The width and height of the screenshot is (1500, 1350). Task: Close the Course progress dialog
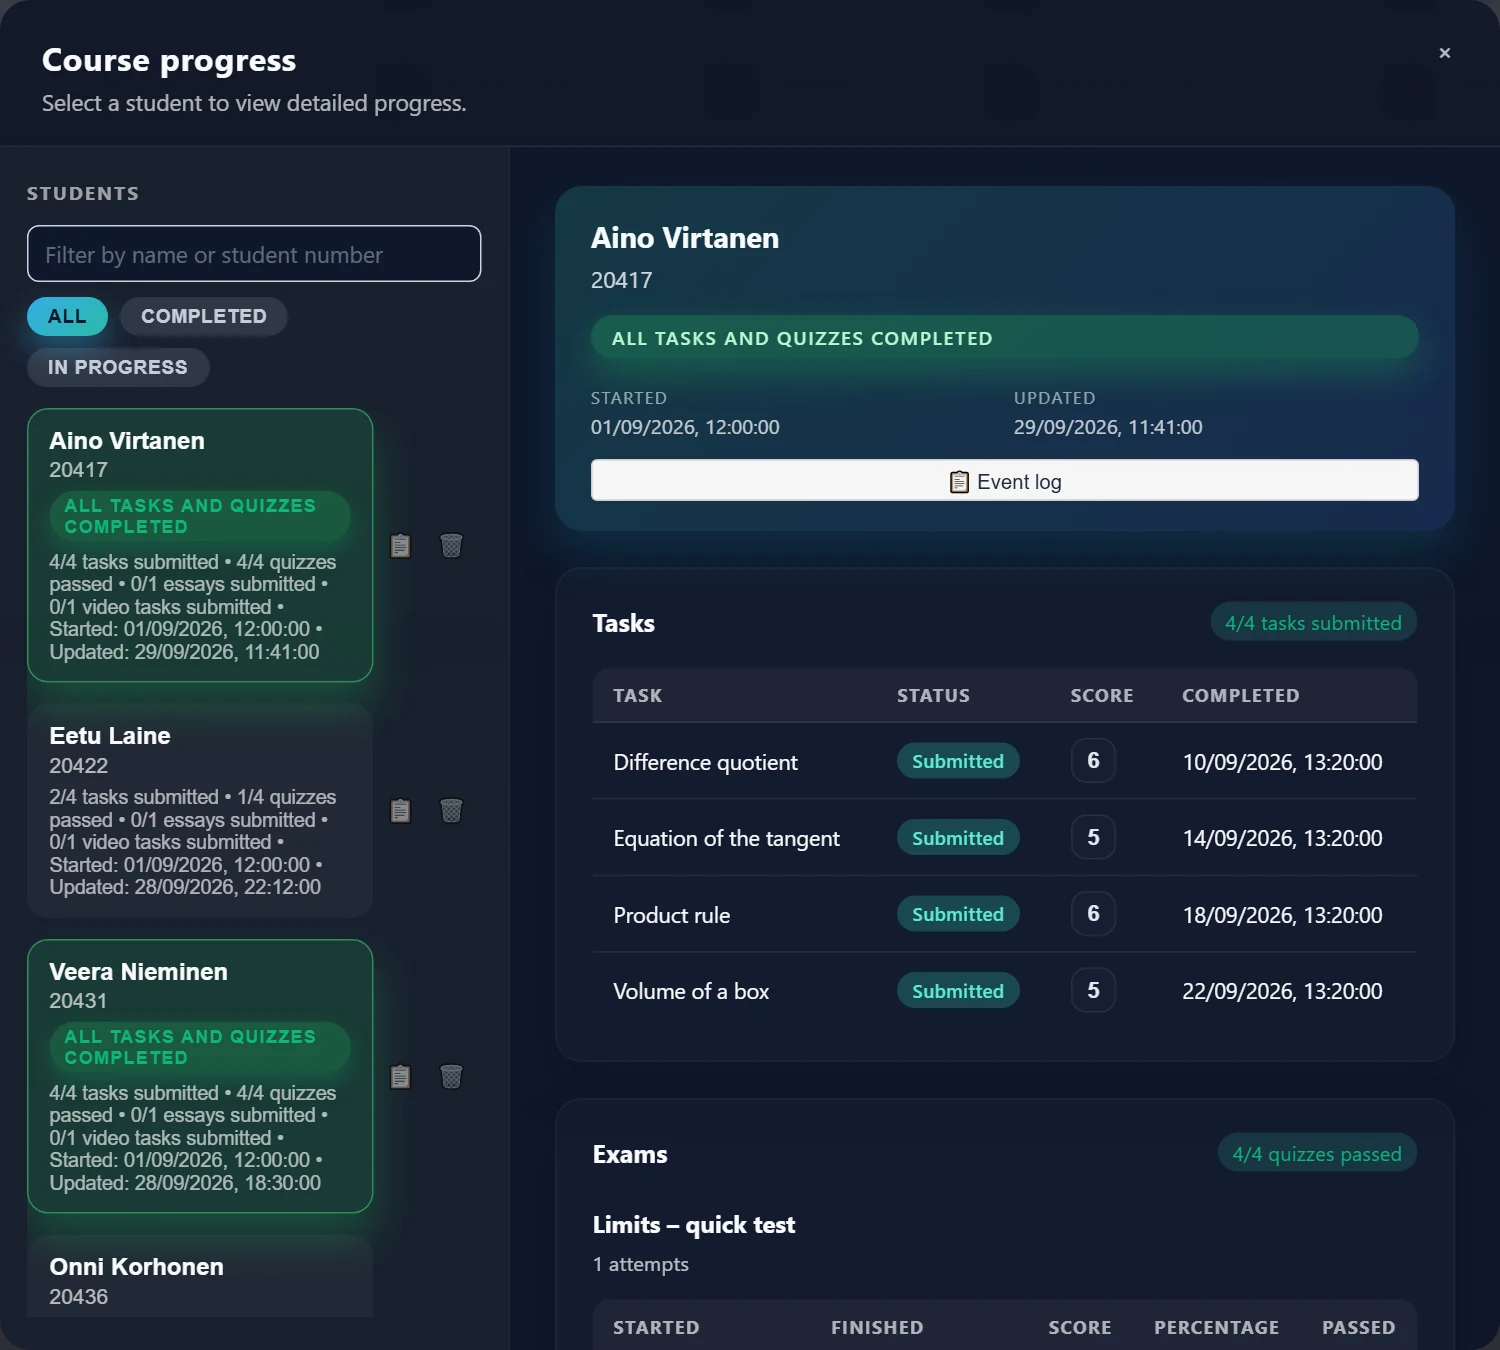(1444, 53)
